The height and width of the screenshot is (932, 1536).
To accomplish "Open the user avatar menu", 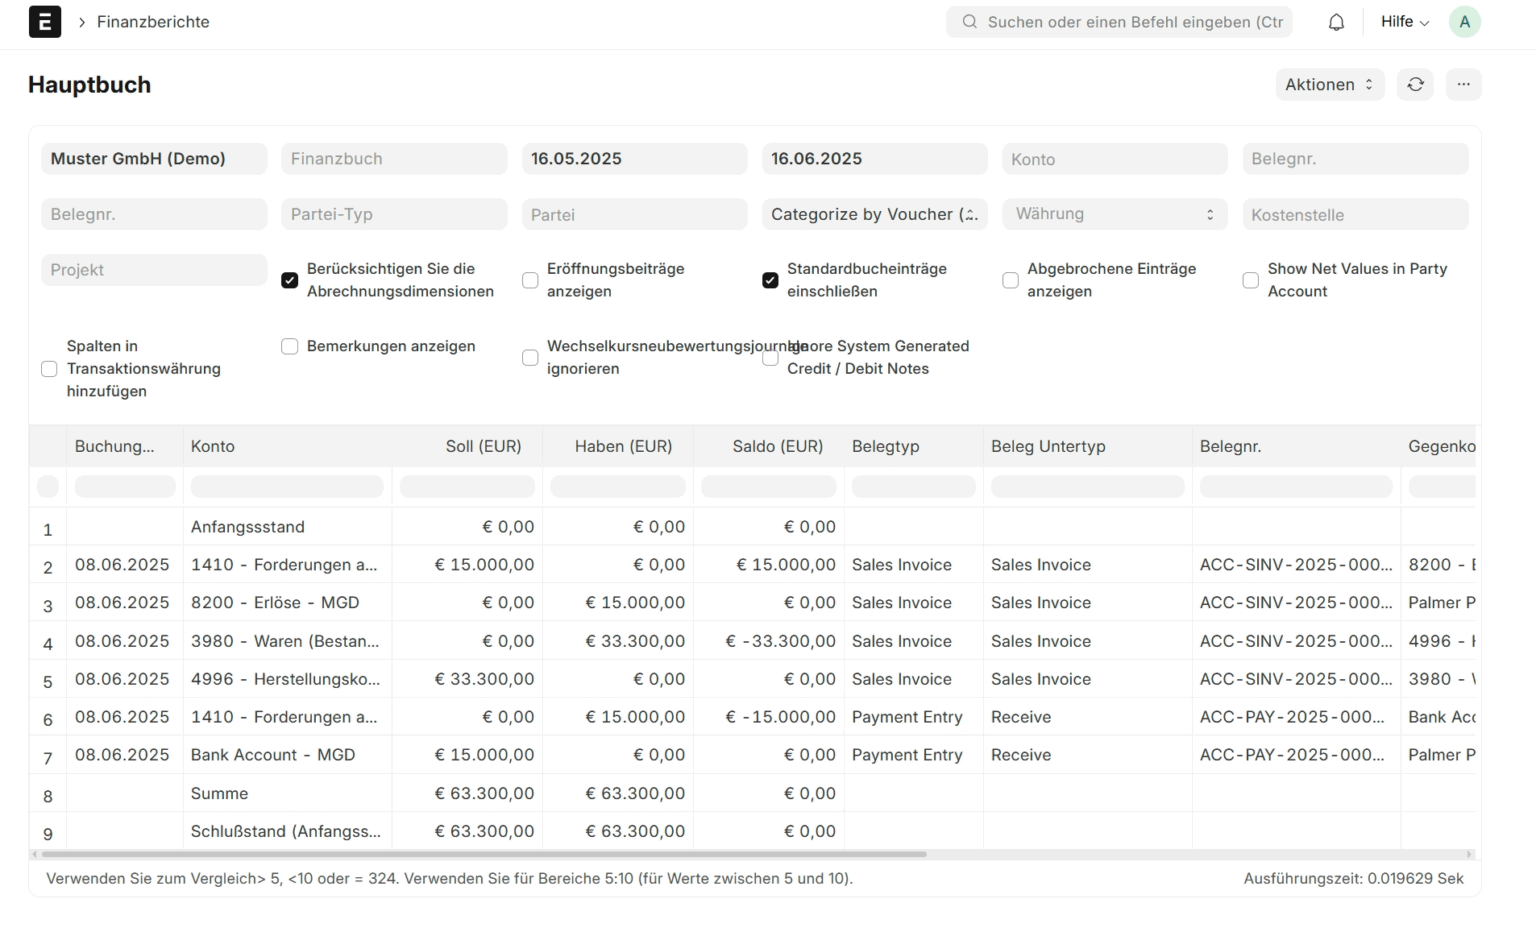I will [1464, 22].
